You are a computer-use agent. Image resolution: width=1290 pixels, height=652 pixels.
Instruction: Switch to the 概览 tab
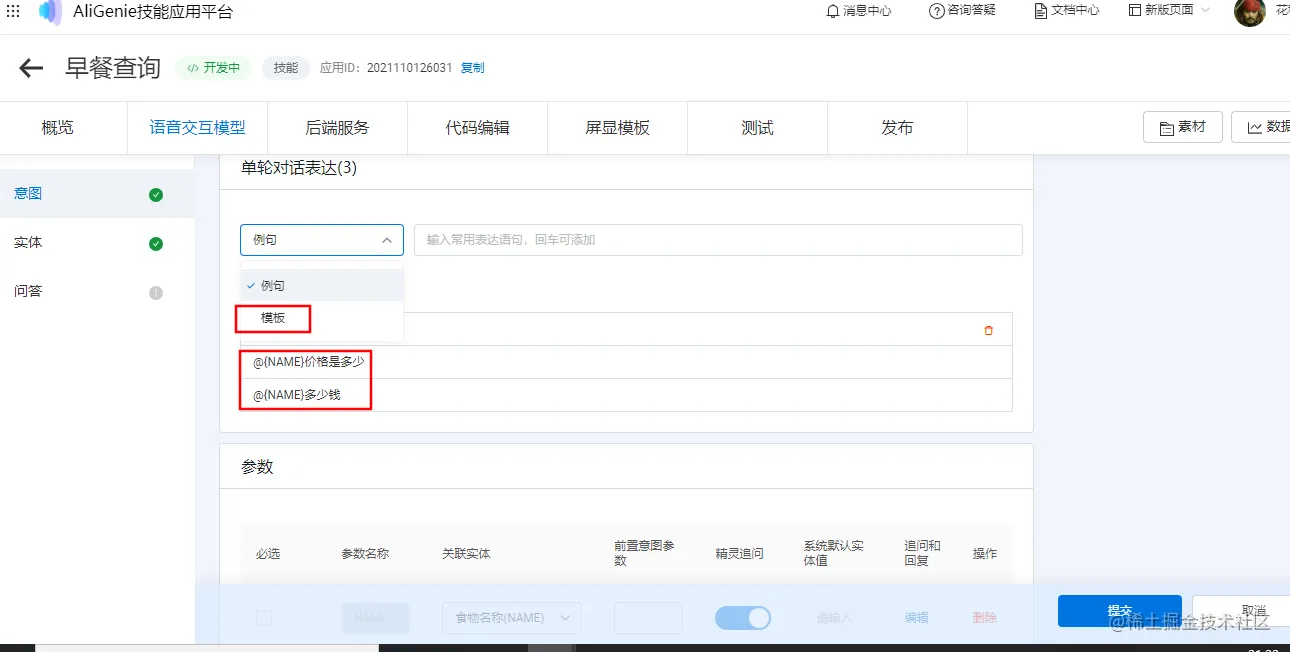58,128
